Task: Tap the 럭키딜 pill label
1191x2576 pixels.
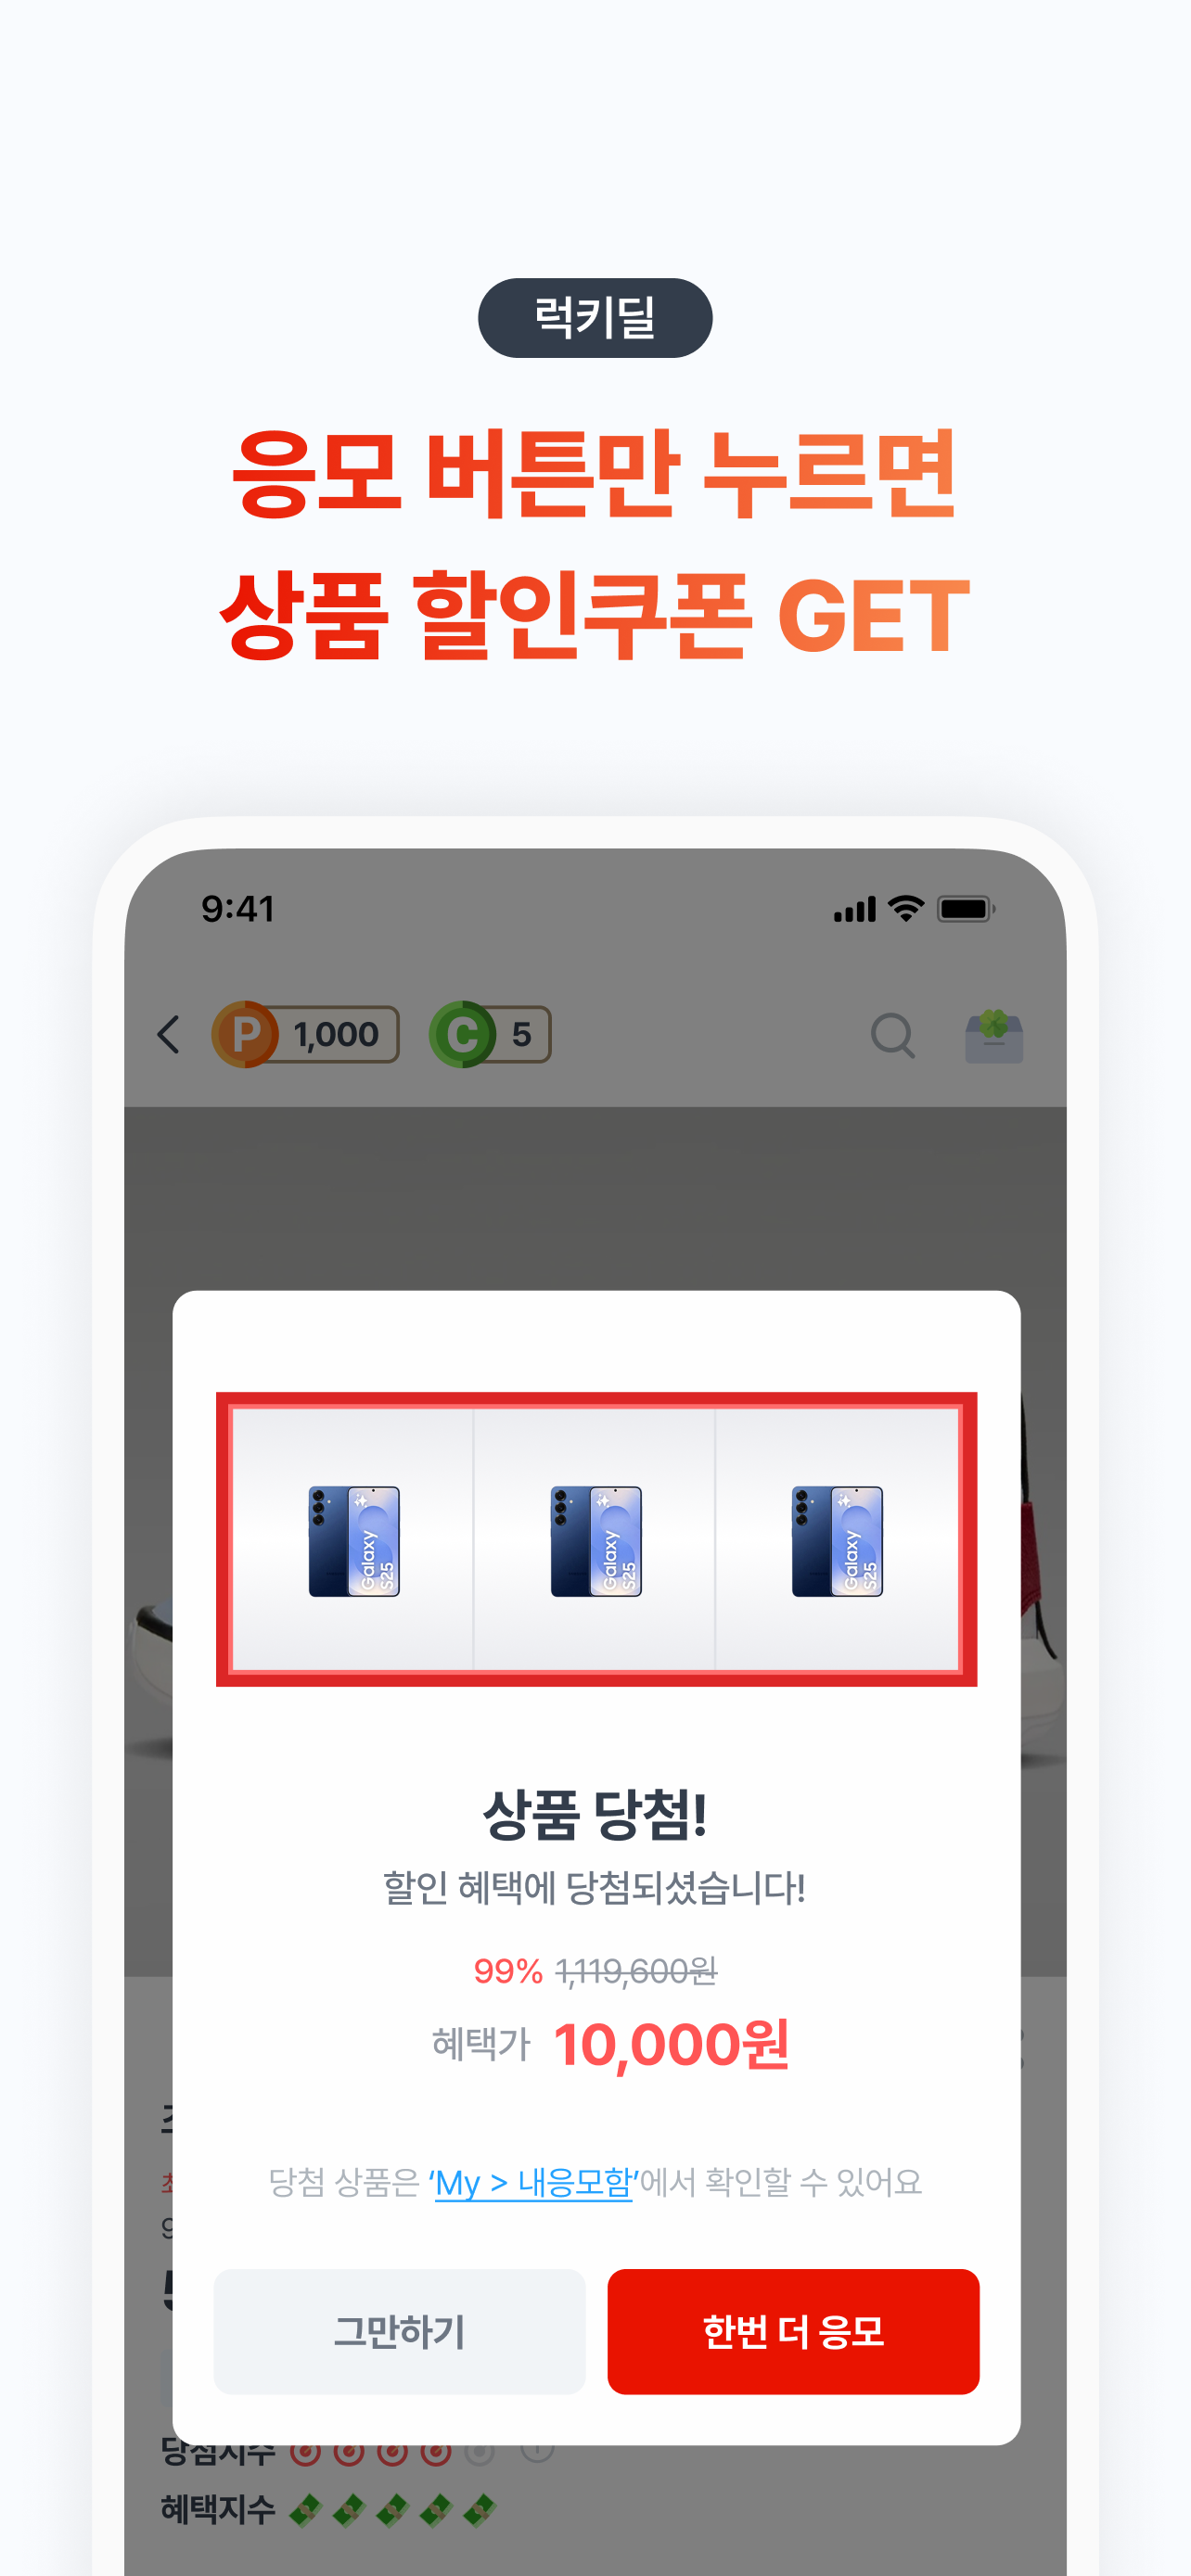Action: tap(595, 318)
